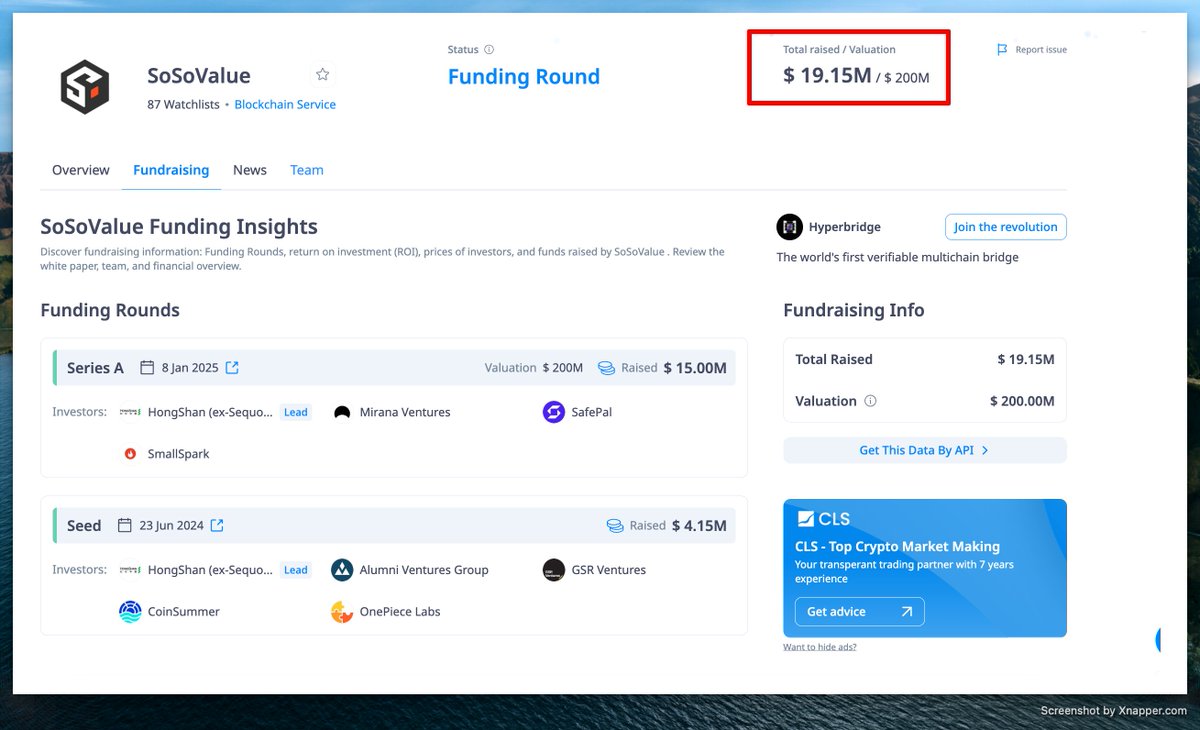Click the Valuation info icon in Fundraising Info
The width and height of the screenshot is (1200, 730).
870,401
